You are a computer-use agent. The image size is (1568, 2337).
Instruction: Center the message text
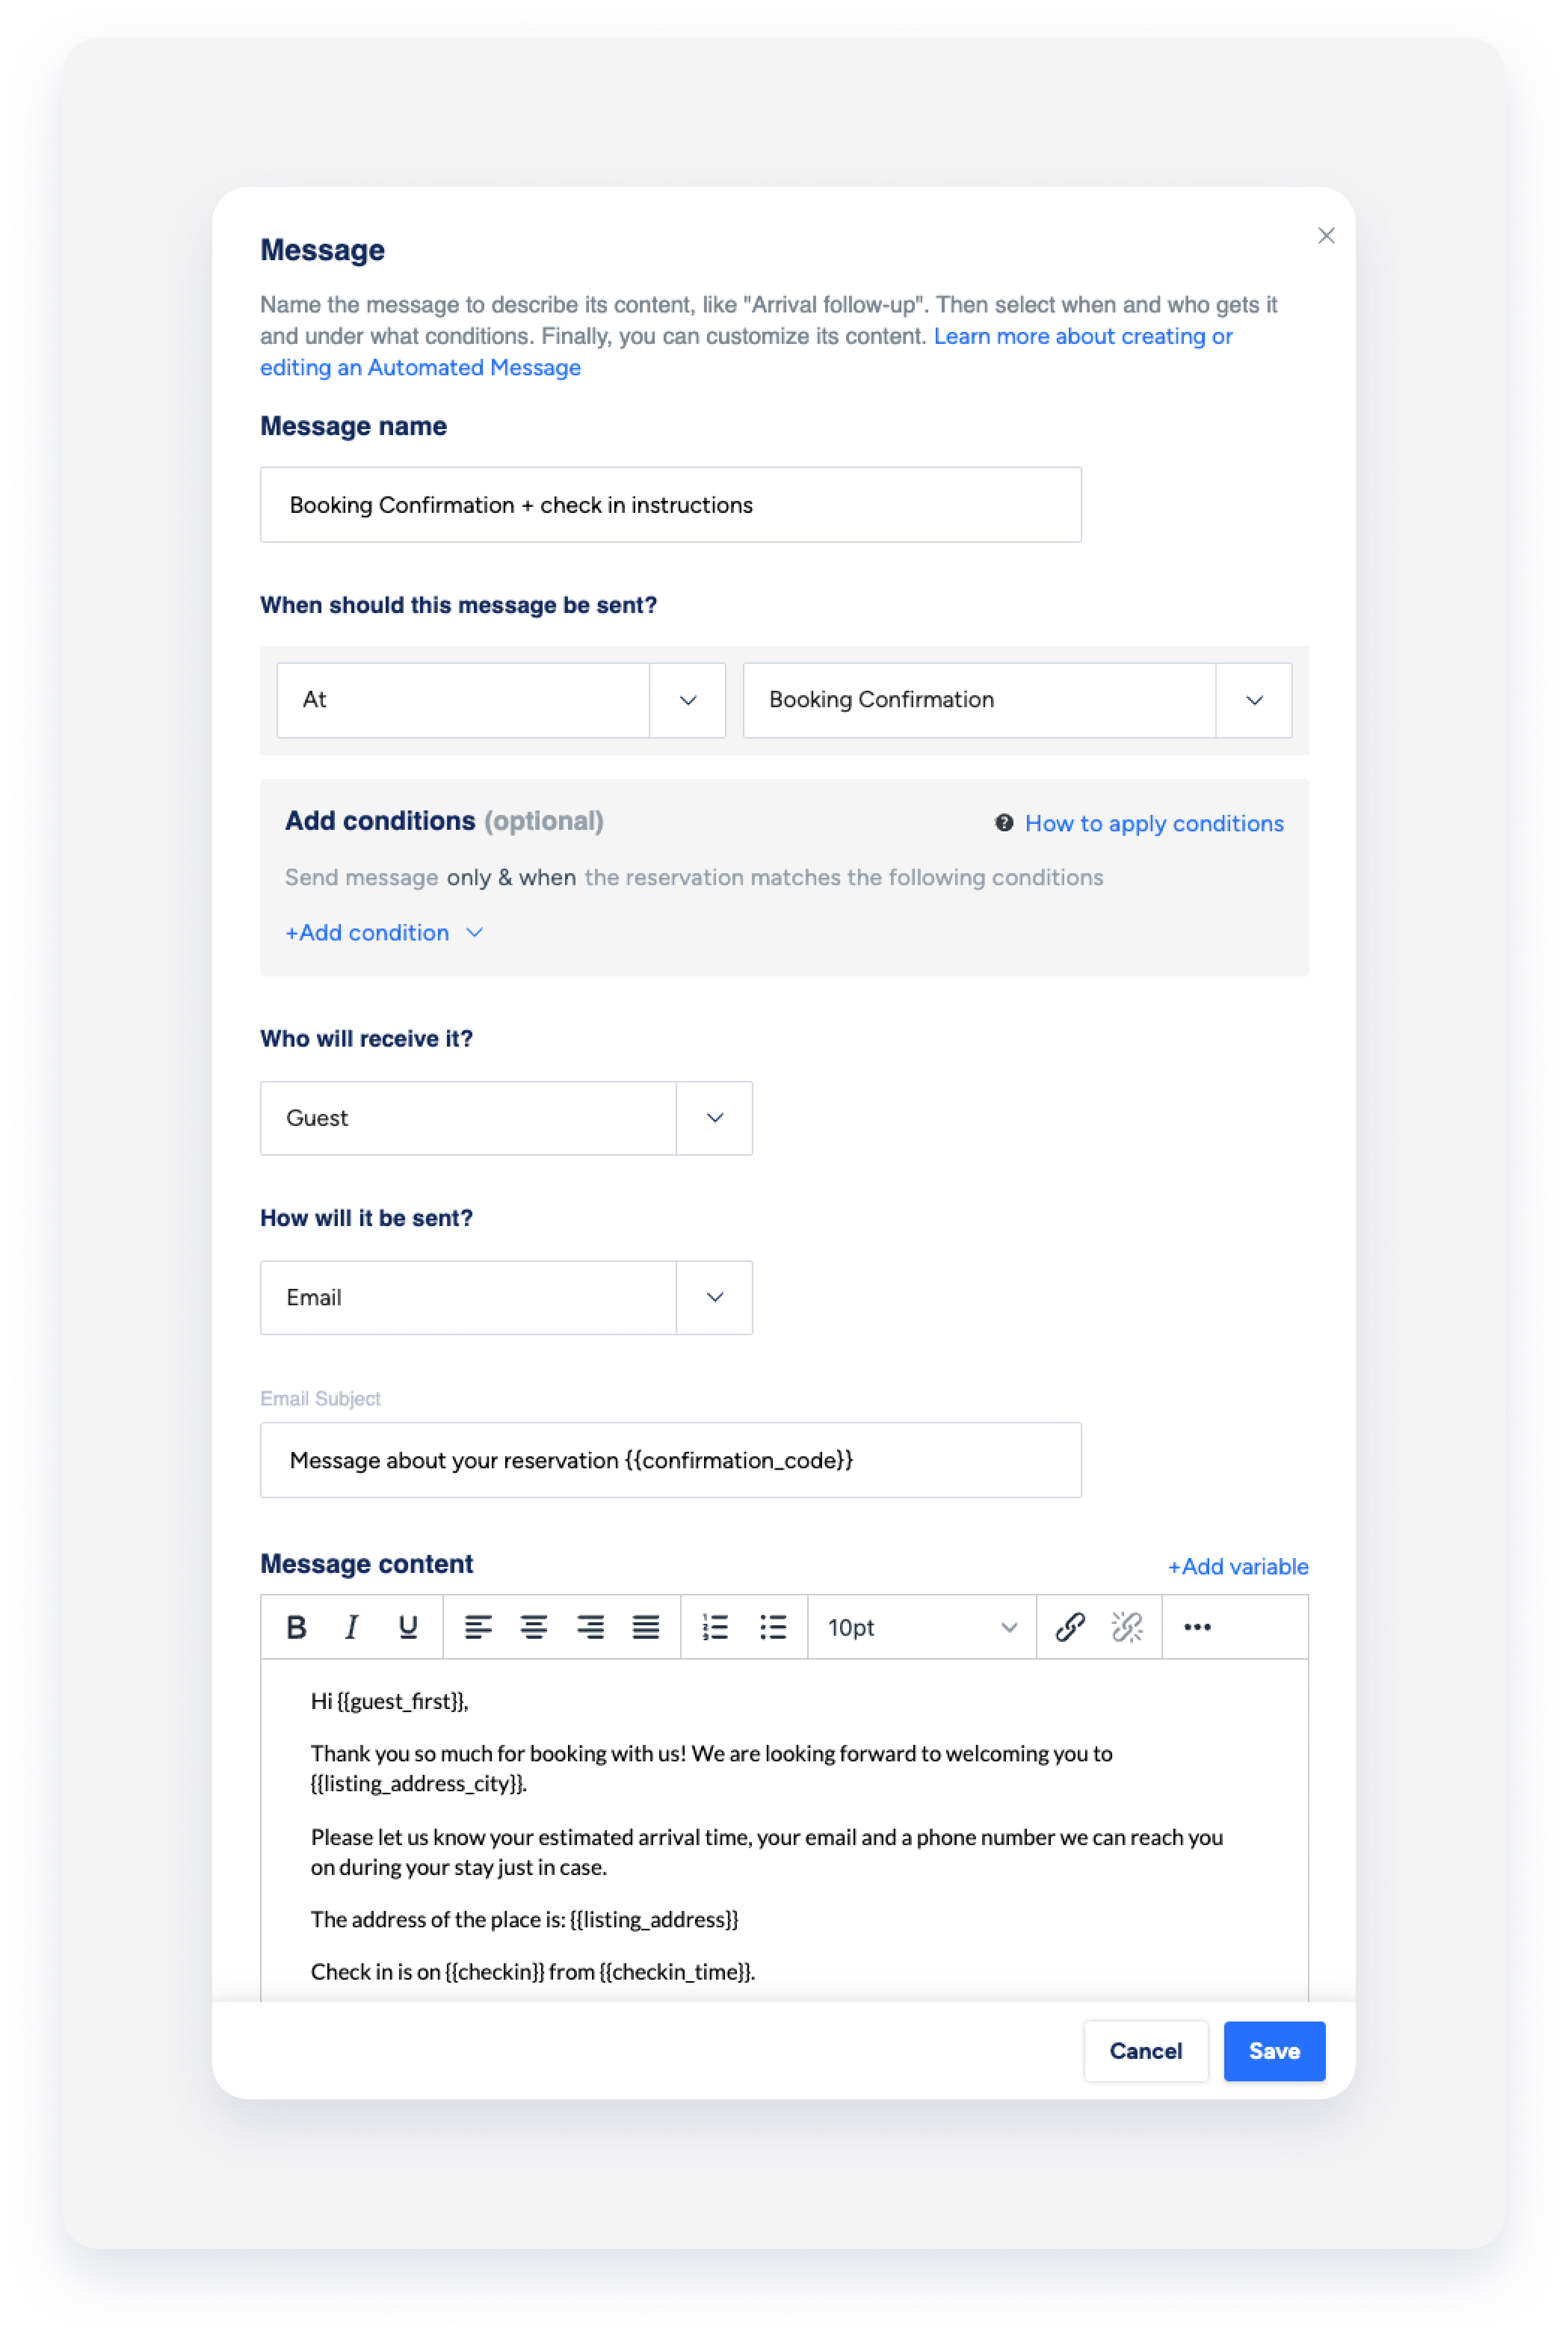pos(535,1627)
